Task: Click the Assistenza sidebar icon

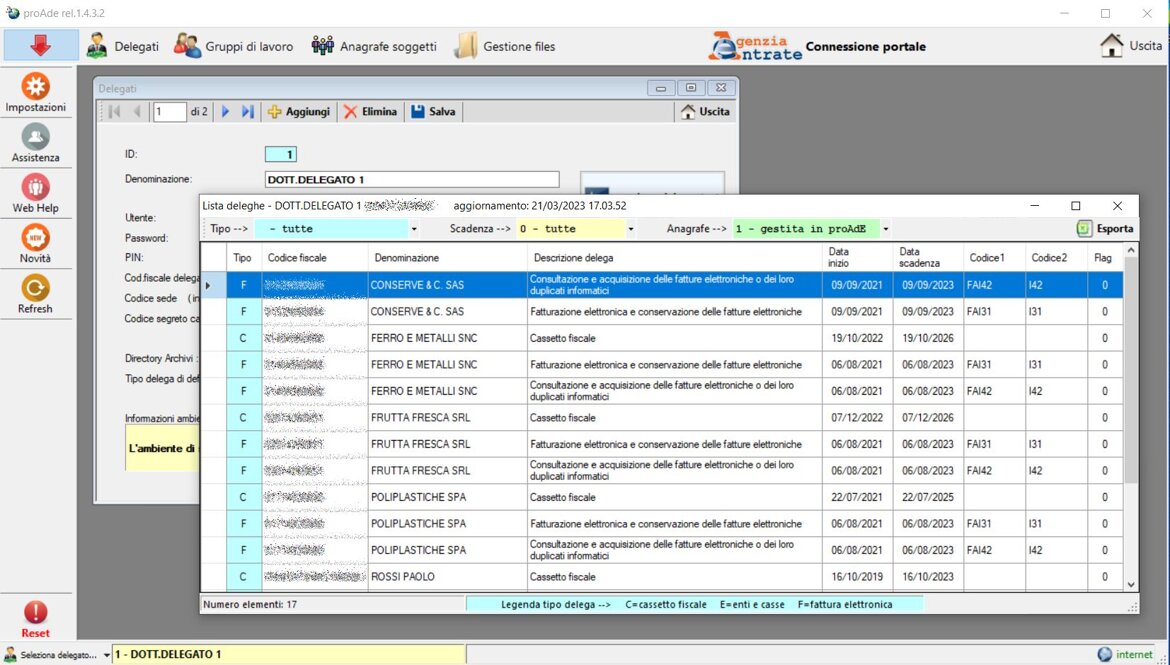Action: pos(36,138)
